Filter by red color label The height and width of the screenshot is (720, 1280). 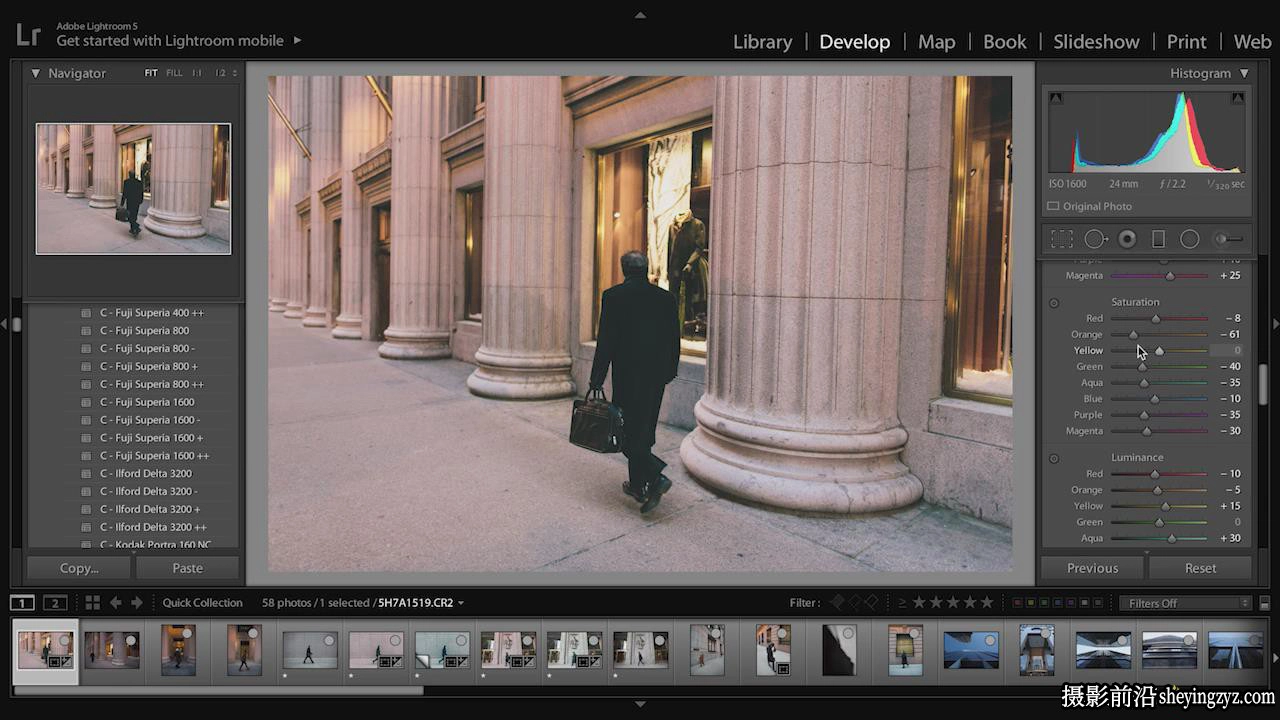point(1018,603)
